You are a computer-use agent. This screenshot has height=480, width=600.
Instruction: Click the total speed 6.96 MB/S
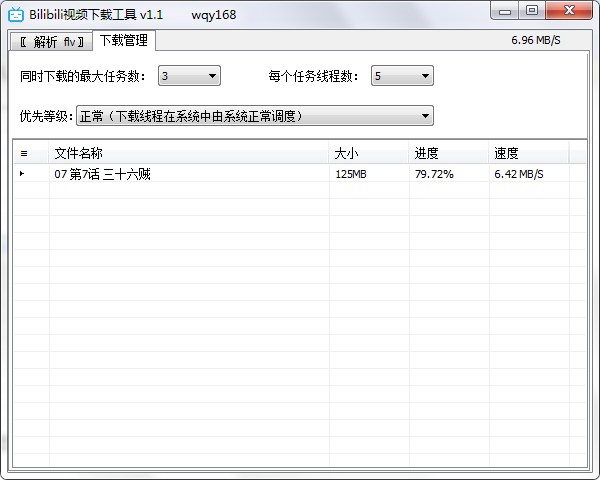536,40
